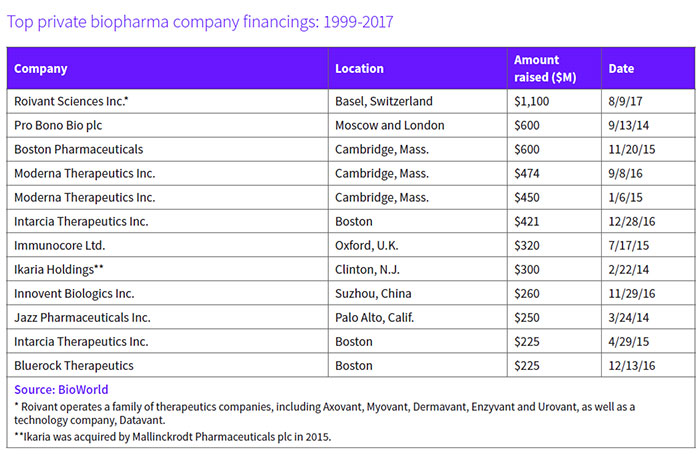This screenshot has width=700, height=454.
Task: Click the 8/9/17 date cell
Action: (x=625, y=101)
